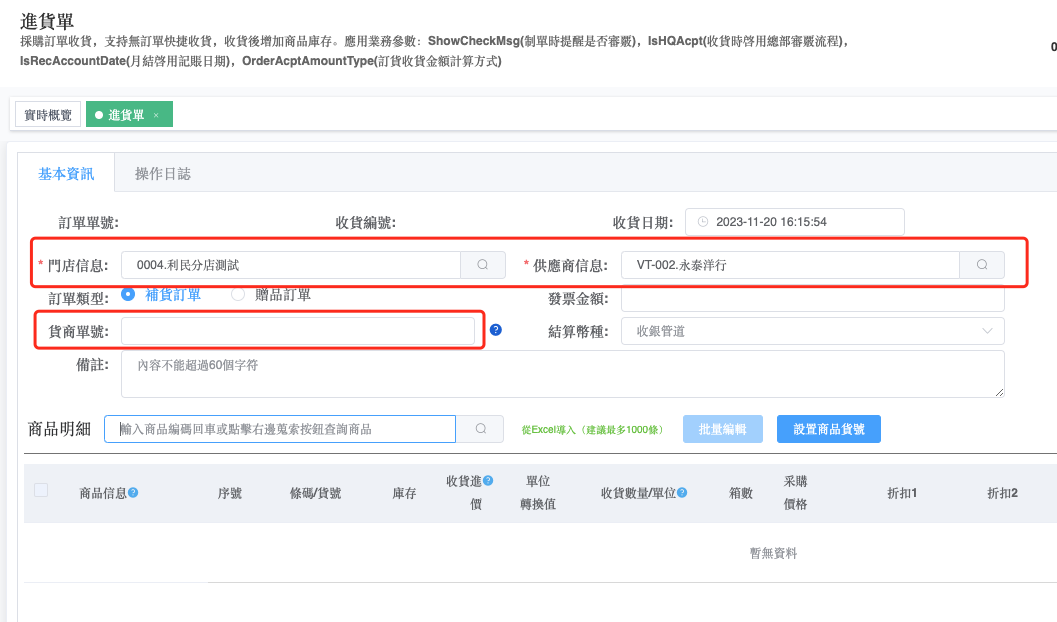Click the help icon next to 收貨數量/單位 header
Image resolution: width=1057 pixels, height=622 pixels.
(682, 492)
